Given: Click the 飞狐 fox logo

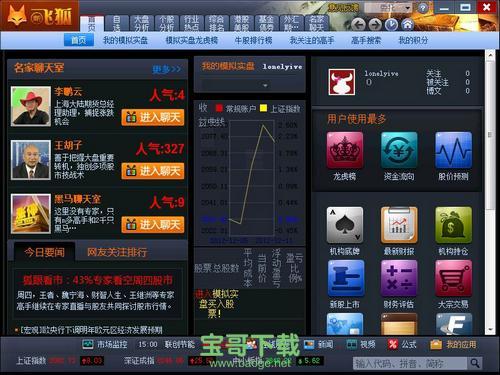Looking at the screenshot, I should [x=39, y=15].
